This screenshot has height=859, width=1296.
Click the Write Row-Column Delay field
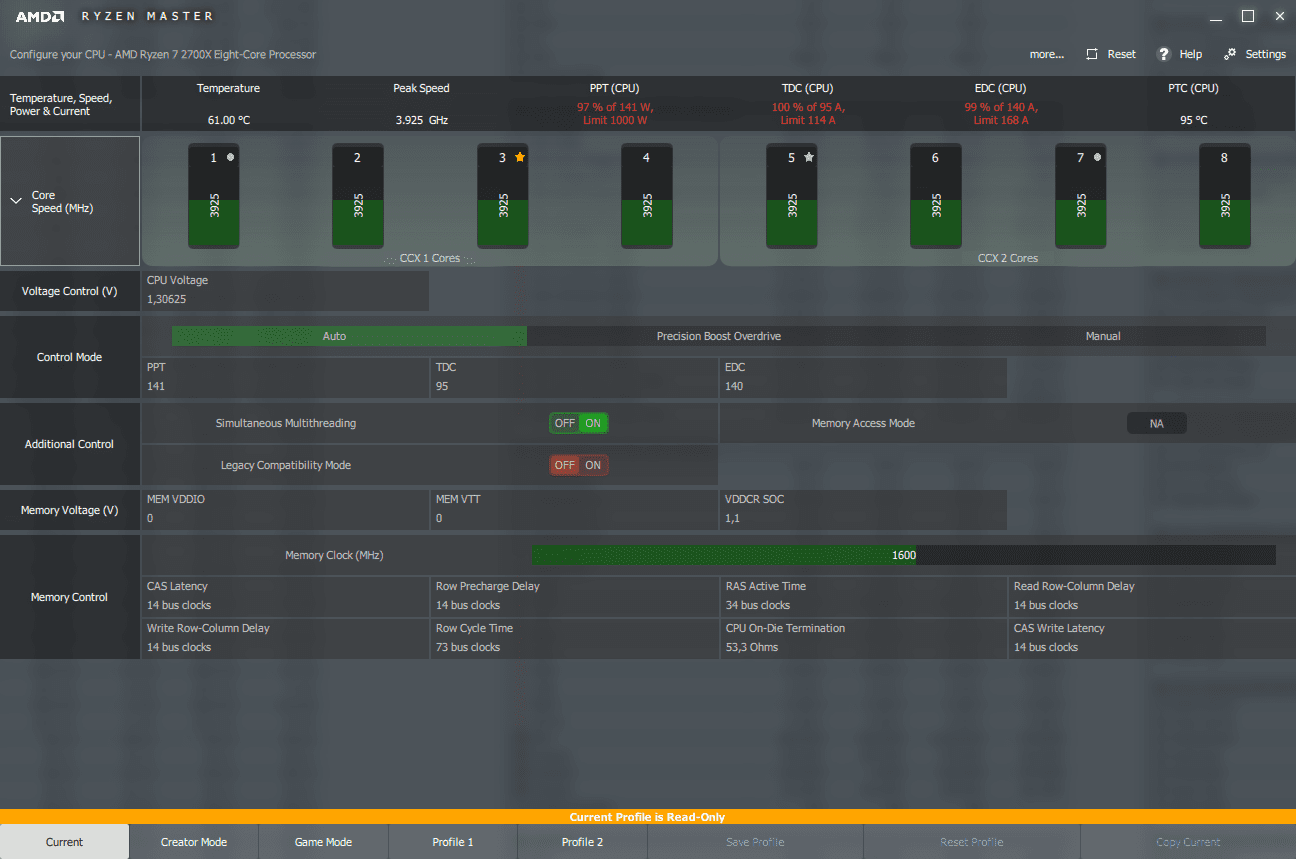[x=285, y=638]
